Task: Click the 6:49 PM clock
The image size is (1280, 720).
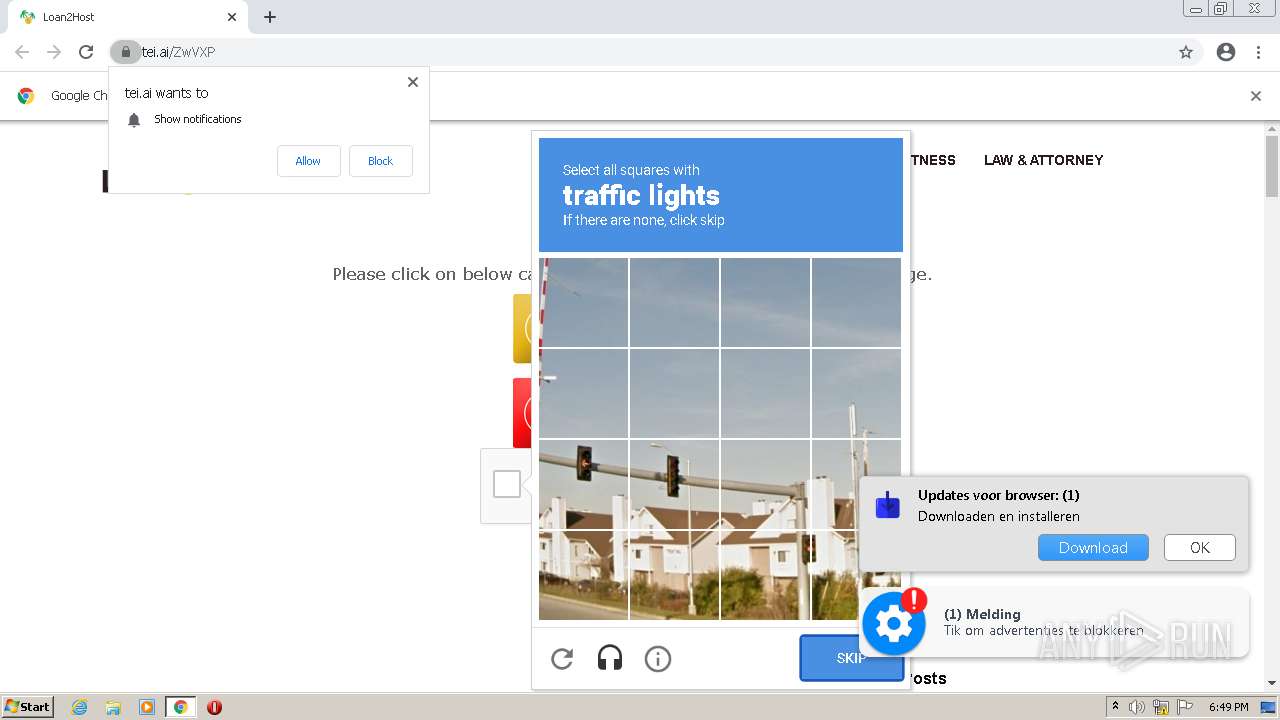Action: 1228,707
